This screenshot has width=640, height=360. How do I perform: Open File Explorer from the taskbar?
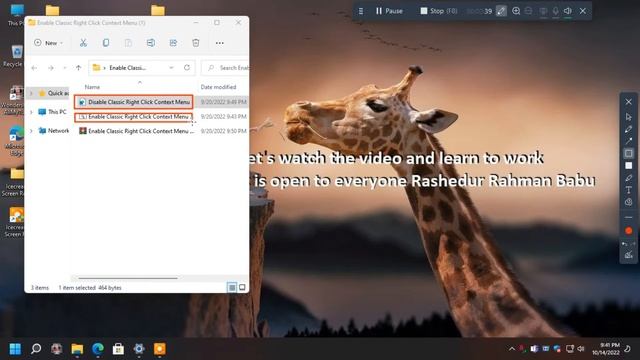pyautogui.click(x=77, y=349)
